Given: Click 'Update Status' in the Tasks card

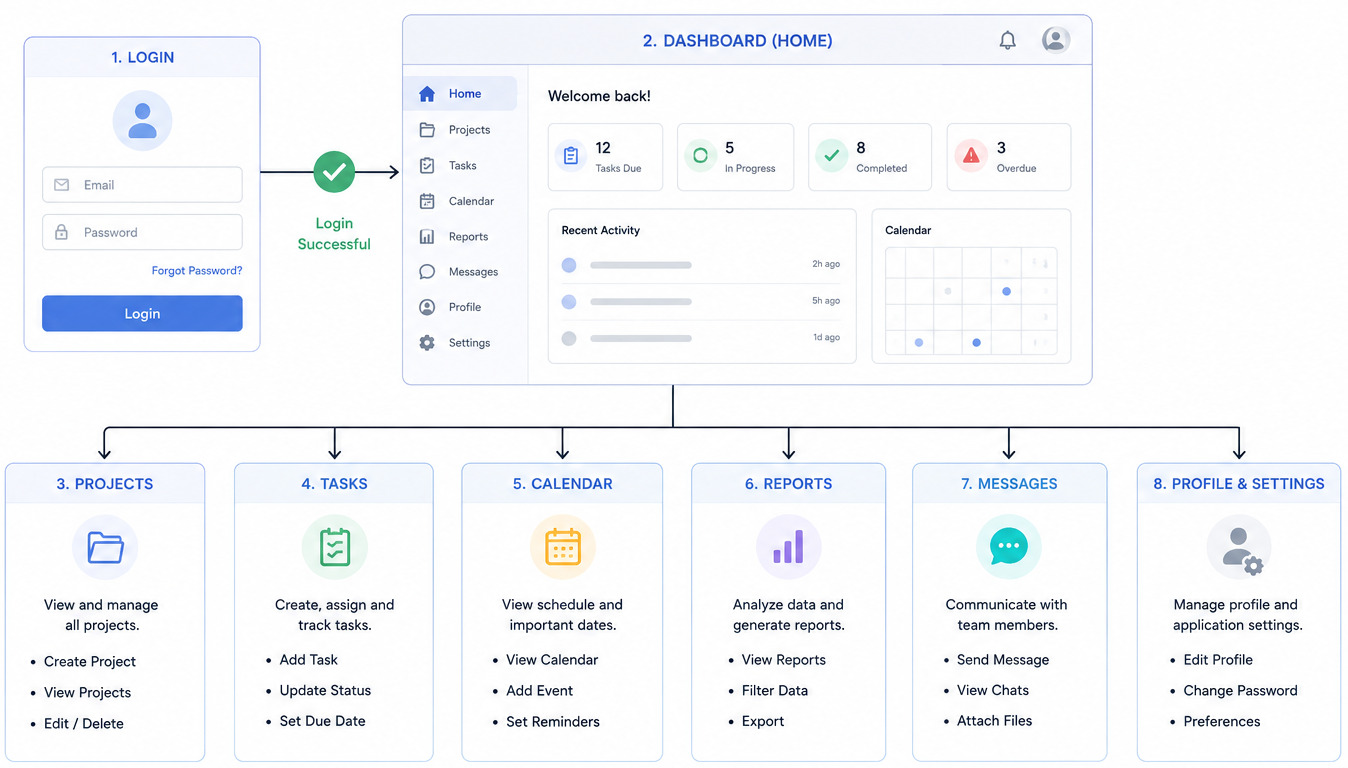Looking at the screenshot, I should (325, 691).
